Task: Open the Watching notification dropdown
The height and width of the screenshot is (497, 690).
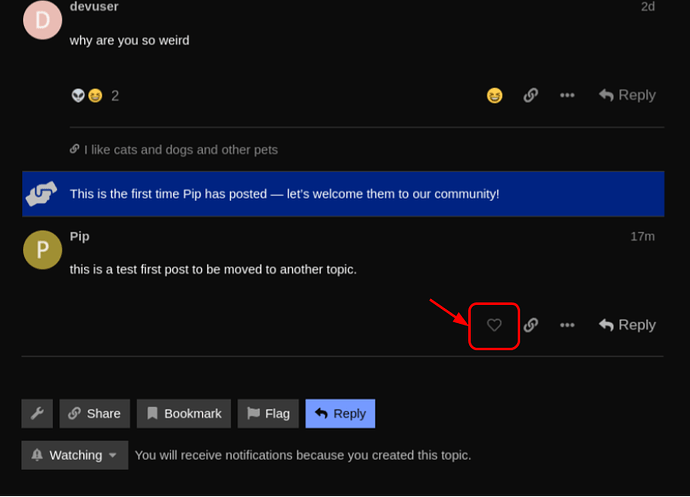Action: pos(75,455)
